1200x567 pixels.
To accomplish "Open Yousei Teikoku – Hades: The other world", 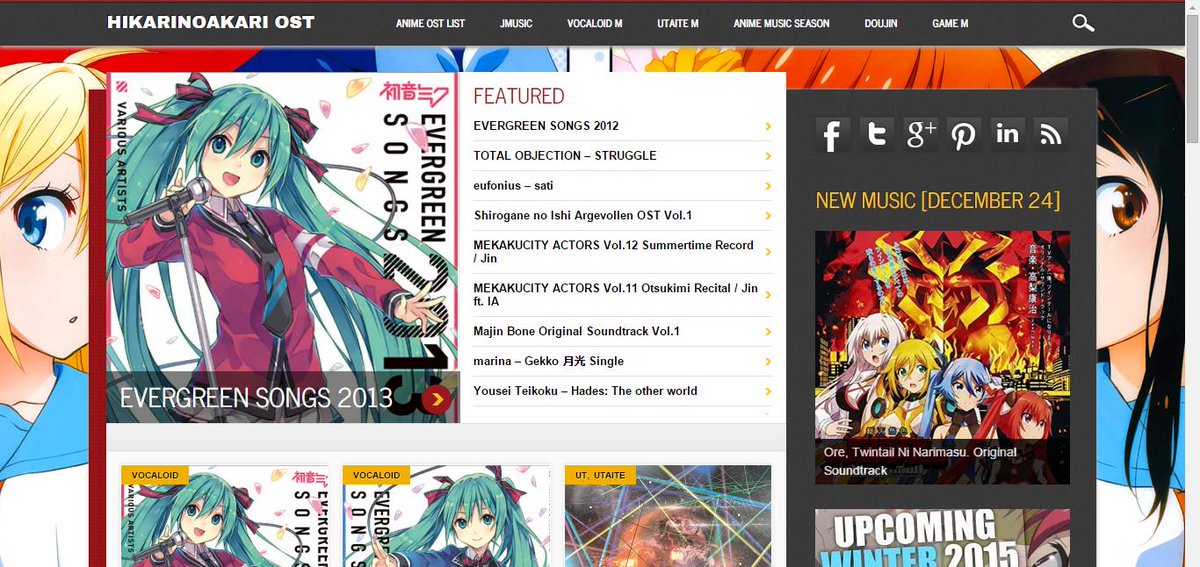I will pos(585,391).
